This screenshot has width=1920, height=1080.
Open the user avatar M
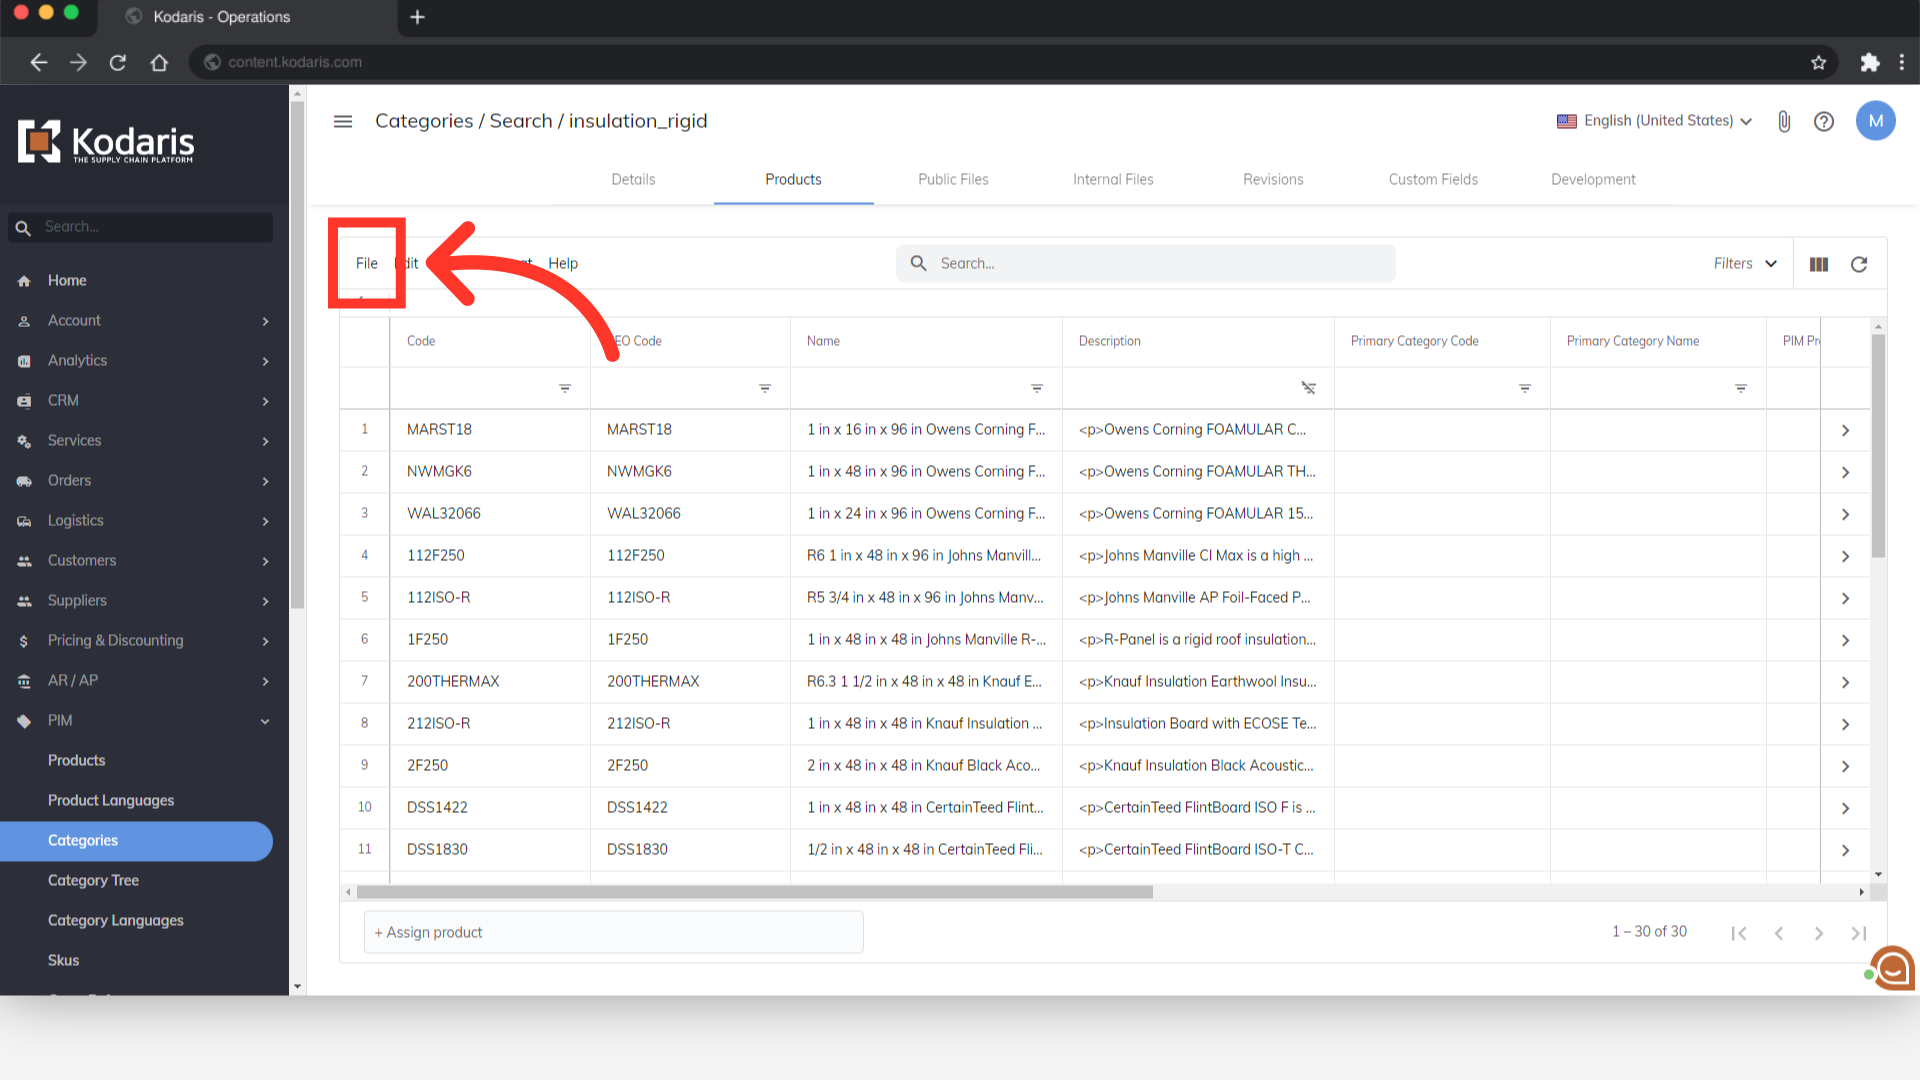coord(1875,121)
